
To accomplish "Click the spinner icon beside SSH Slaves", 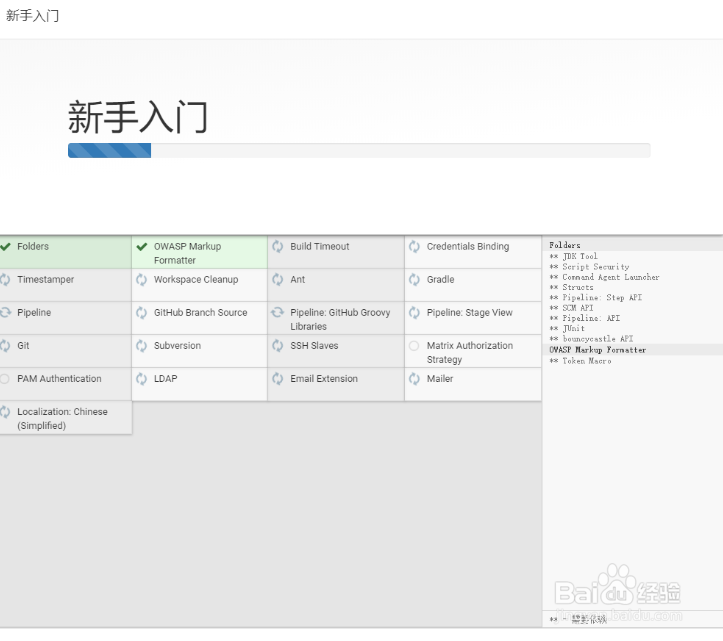I will click(278, 346).
